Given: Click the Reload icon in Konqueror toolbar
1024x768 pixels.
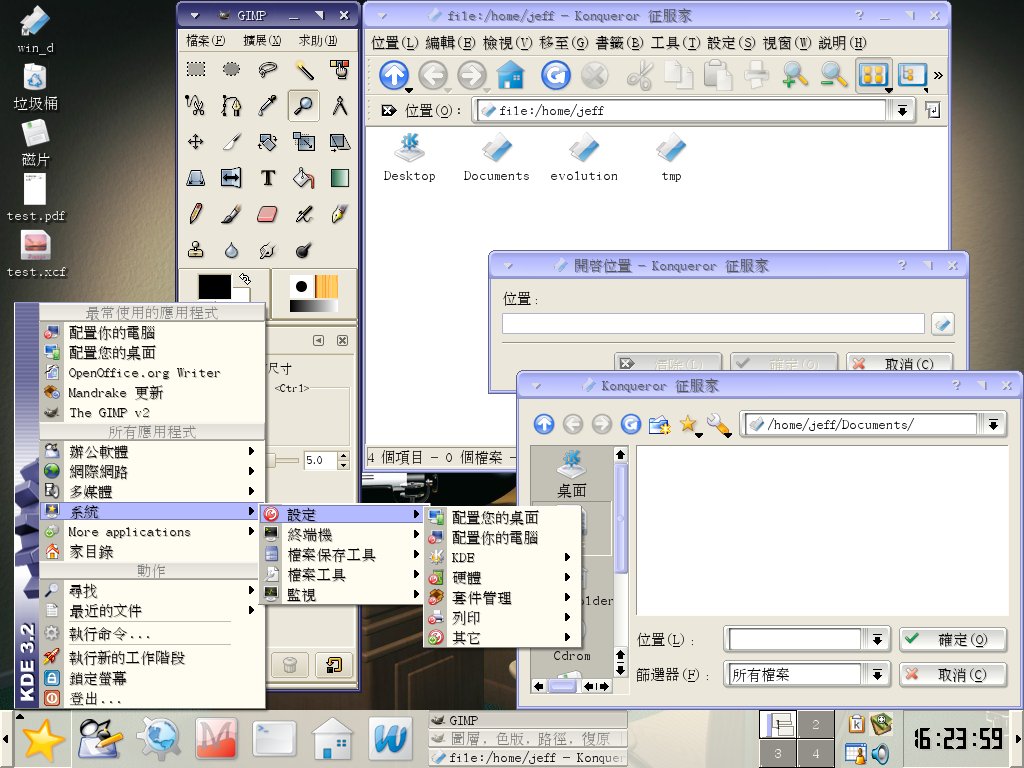Looking at the screenshot, I should click(x=556, y=75).
